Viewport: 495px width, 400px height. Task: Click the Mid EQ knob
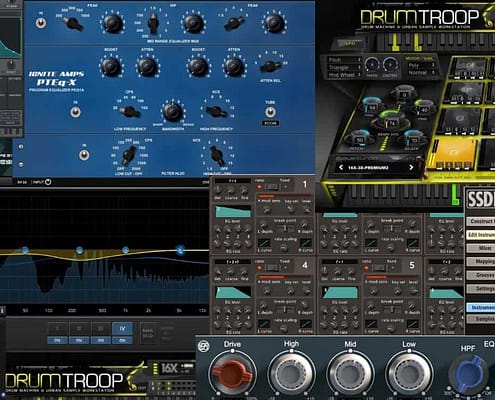350,373
